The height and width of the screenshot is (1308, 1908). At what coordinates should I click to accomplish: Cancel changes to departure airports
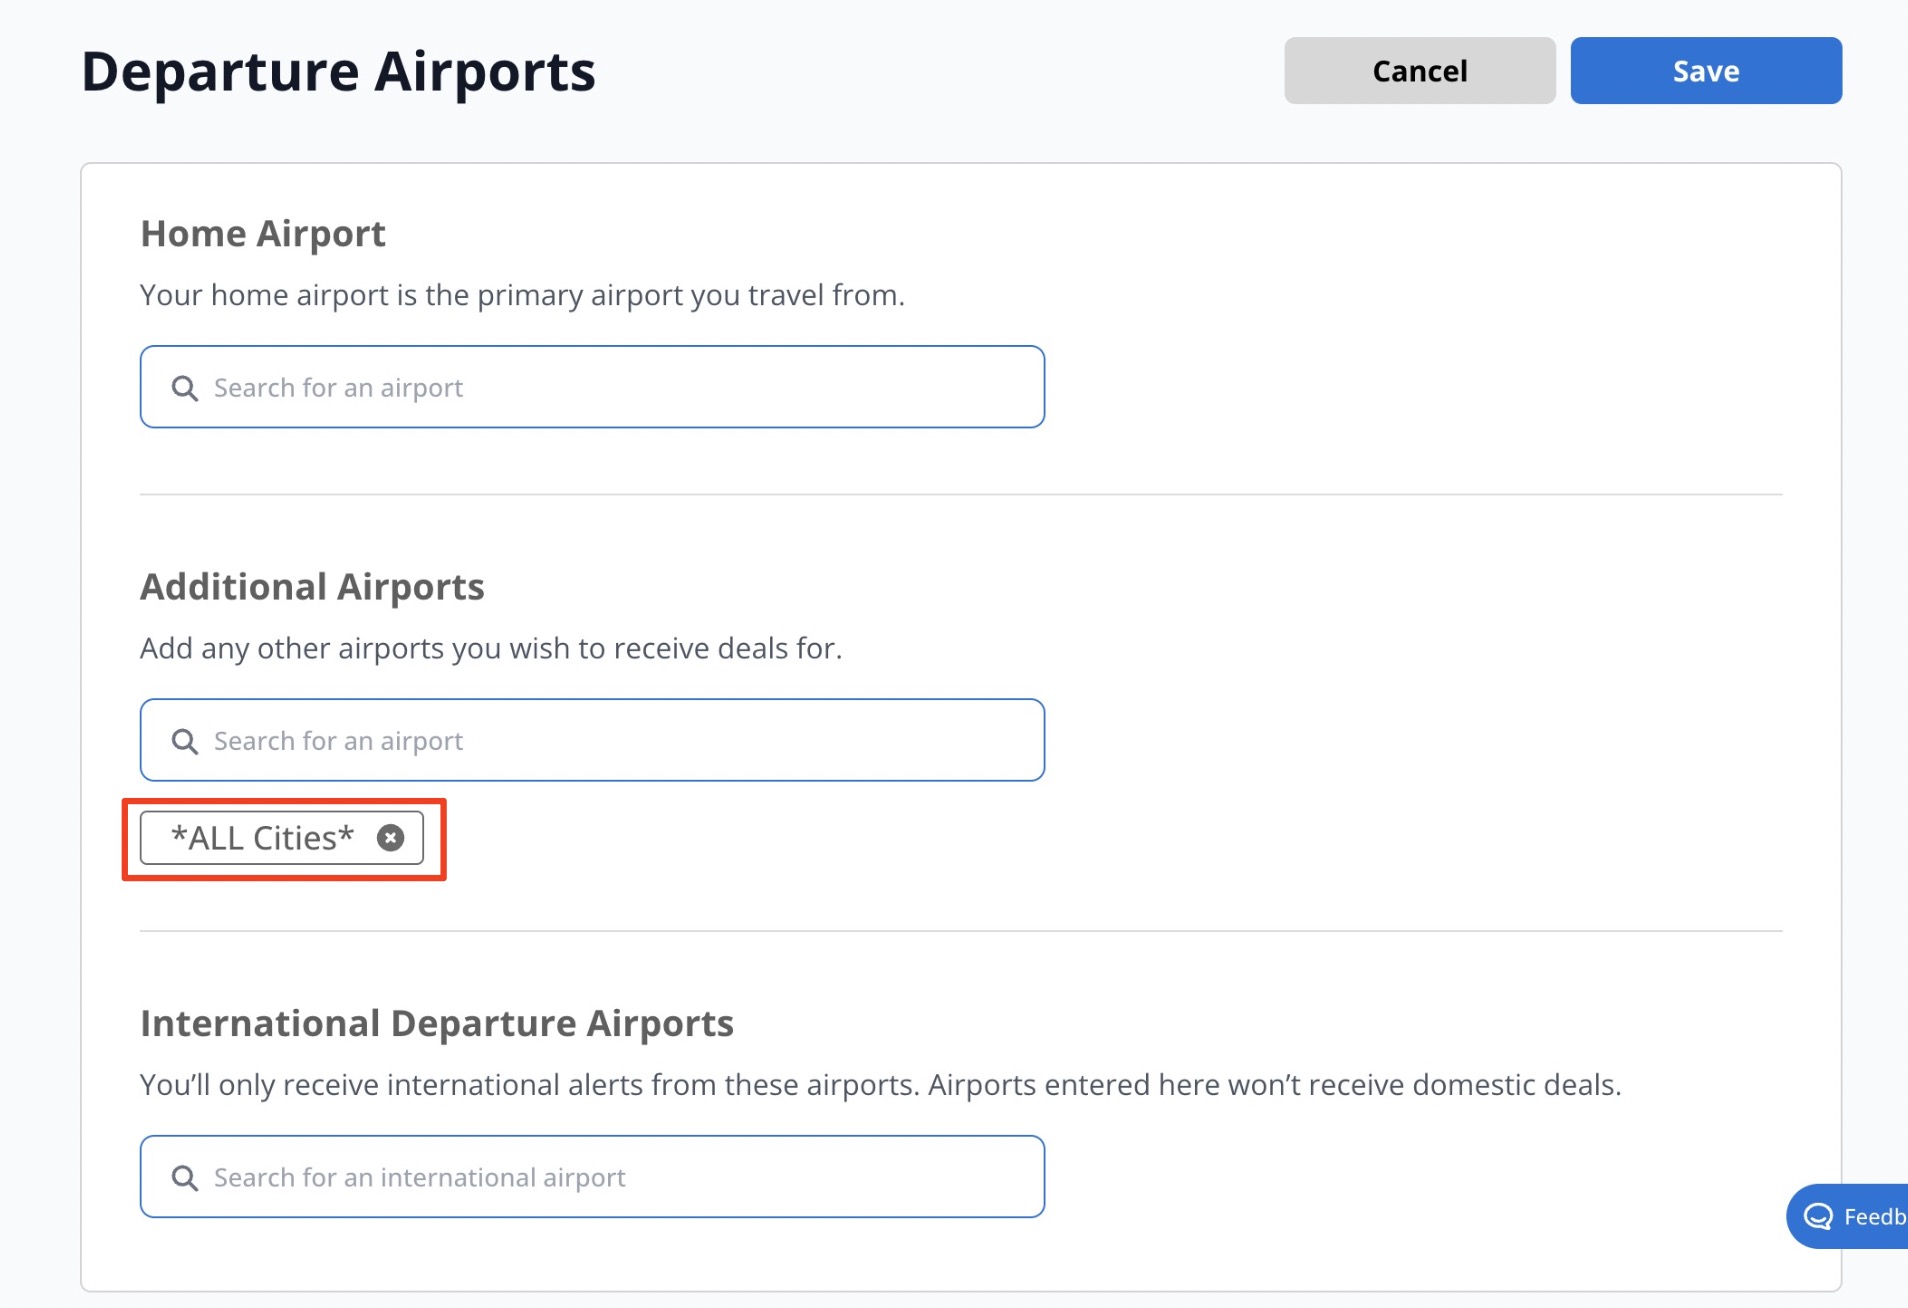pyautogui.click(x=1420, y=70)
